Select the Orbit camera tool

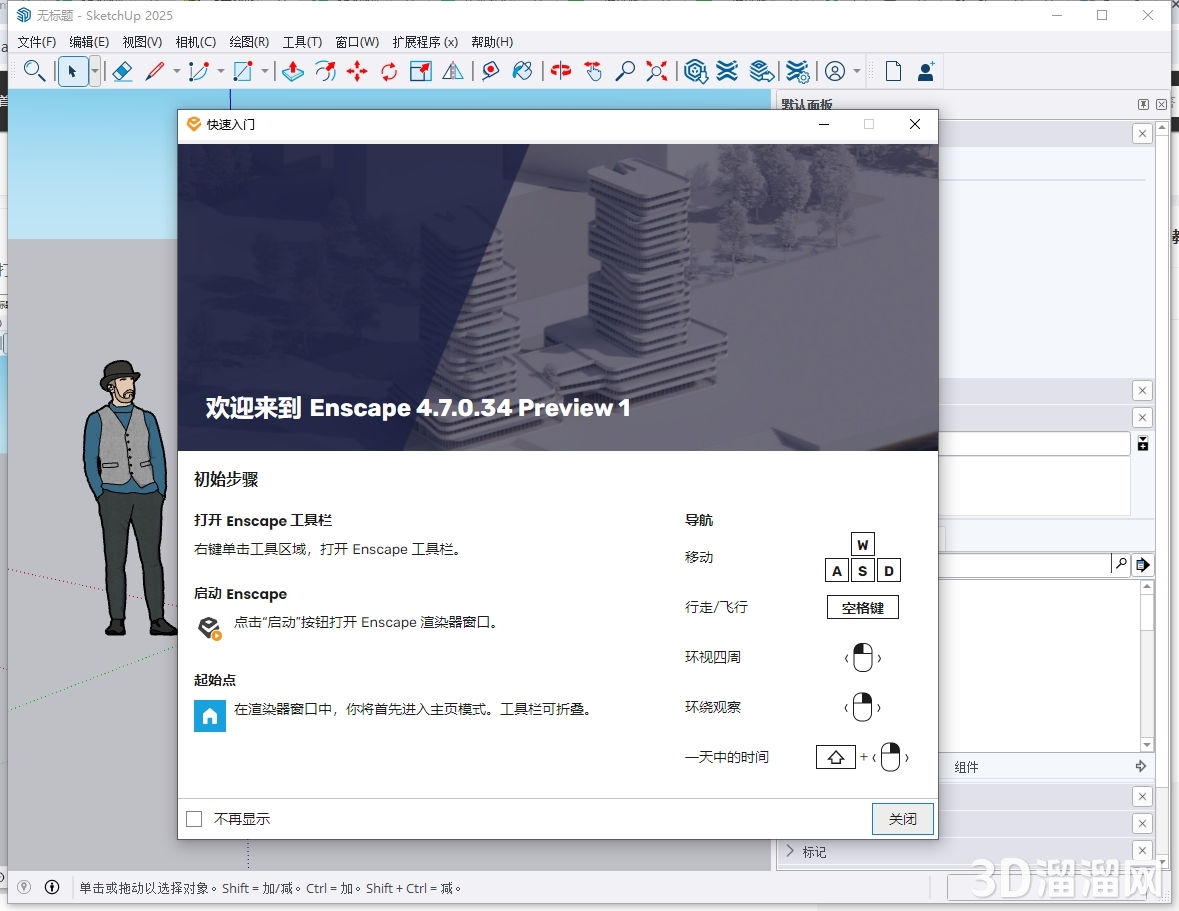point(561,71)
